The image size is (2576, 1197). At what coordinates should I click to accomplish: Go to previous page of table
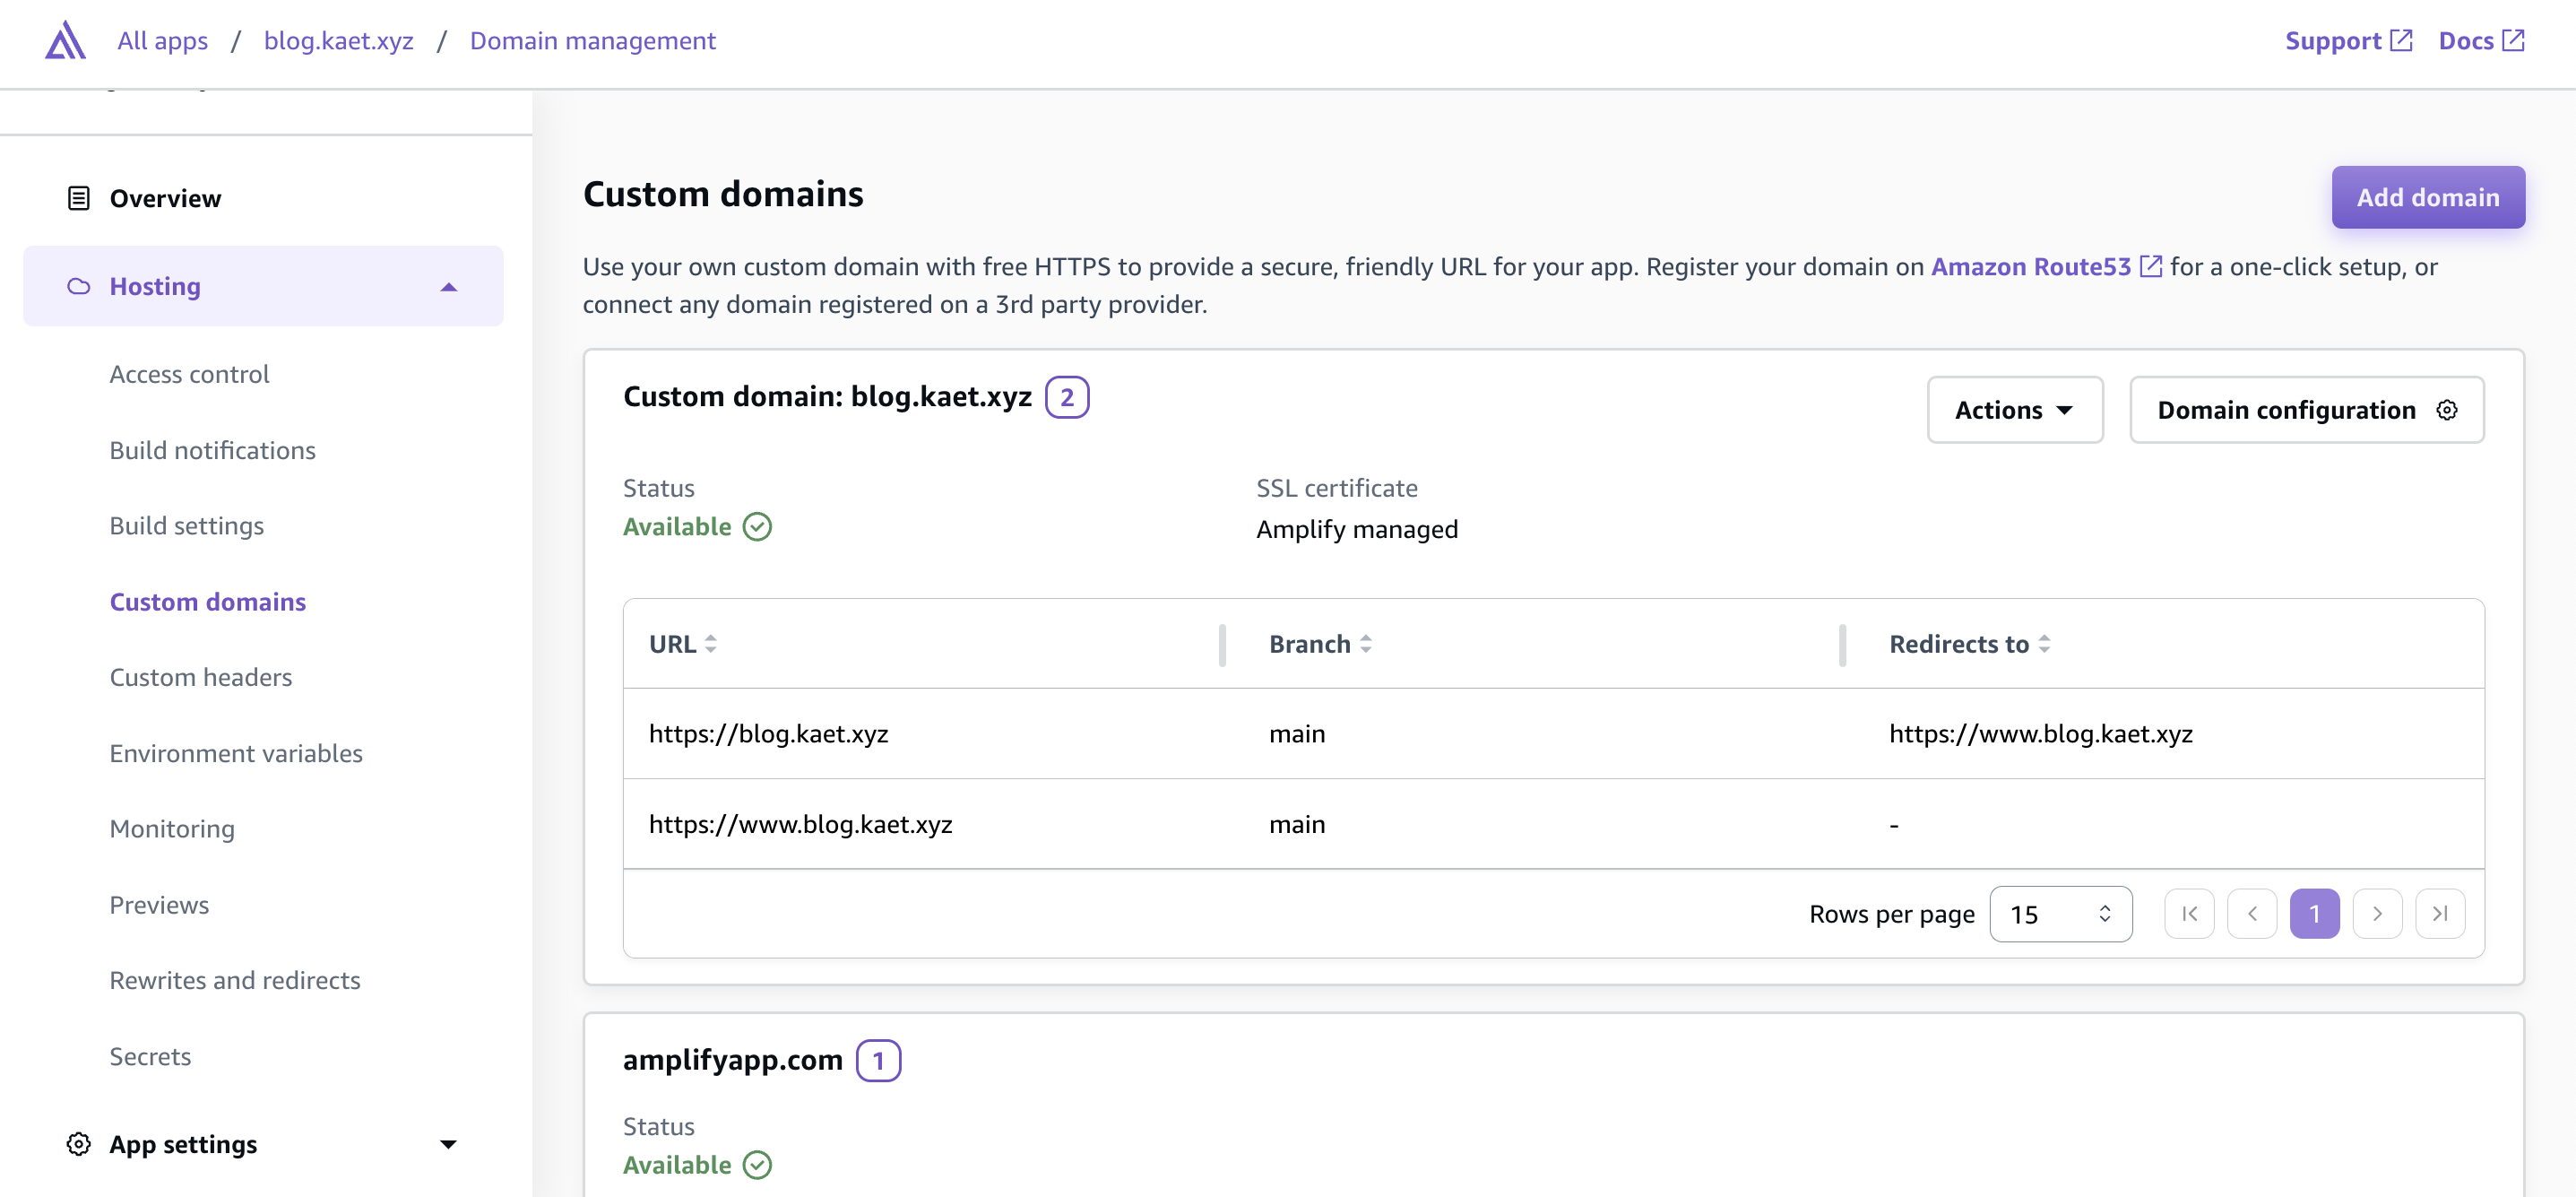tap(2252, 914)
